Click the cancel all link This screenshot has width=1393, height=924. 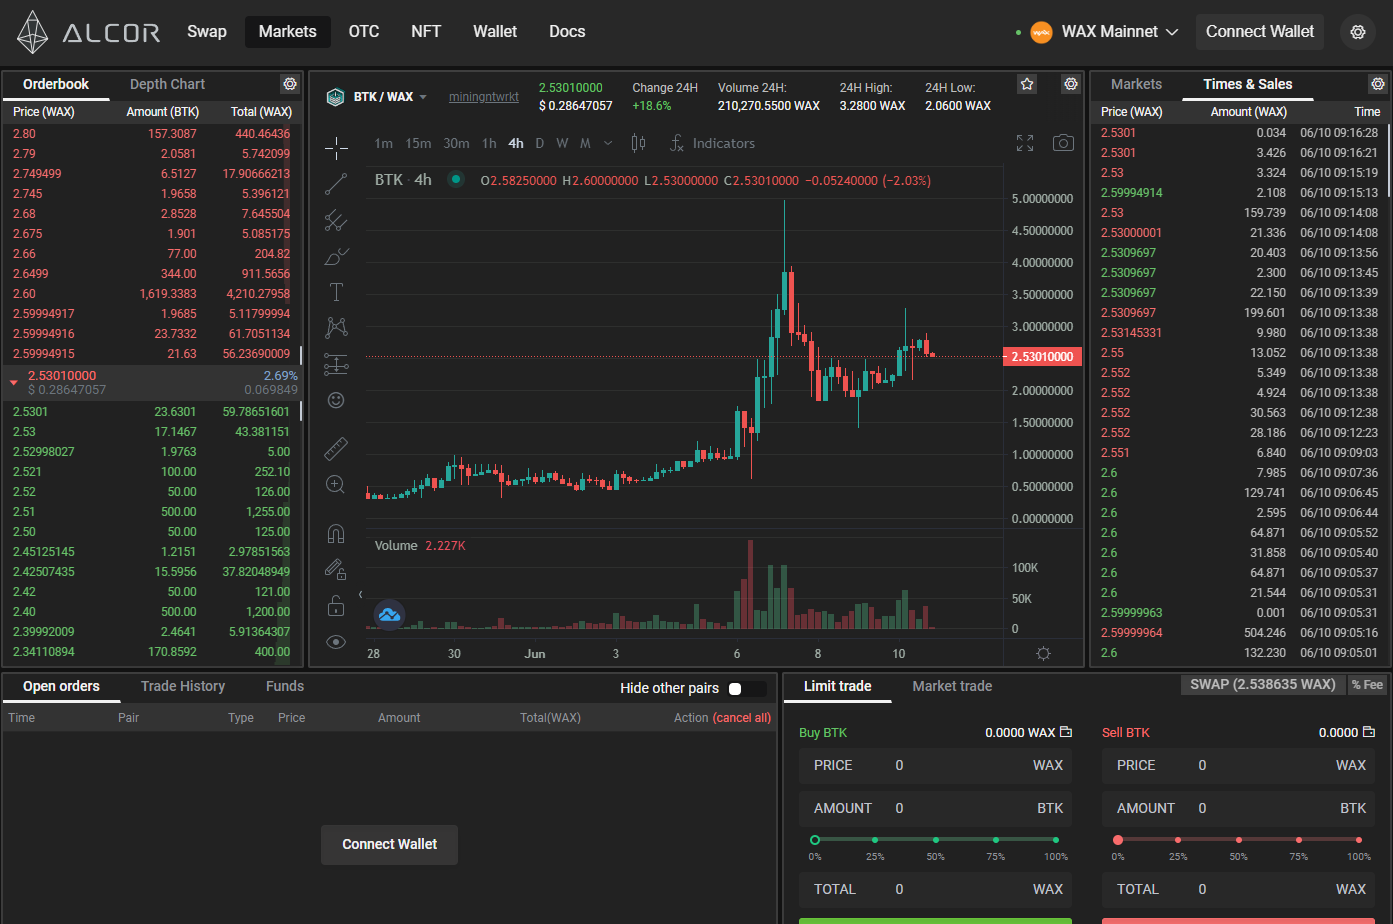pos(742,718)
